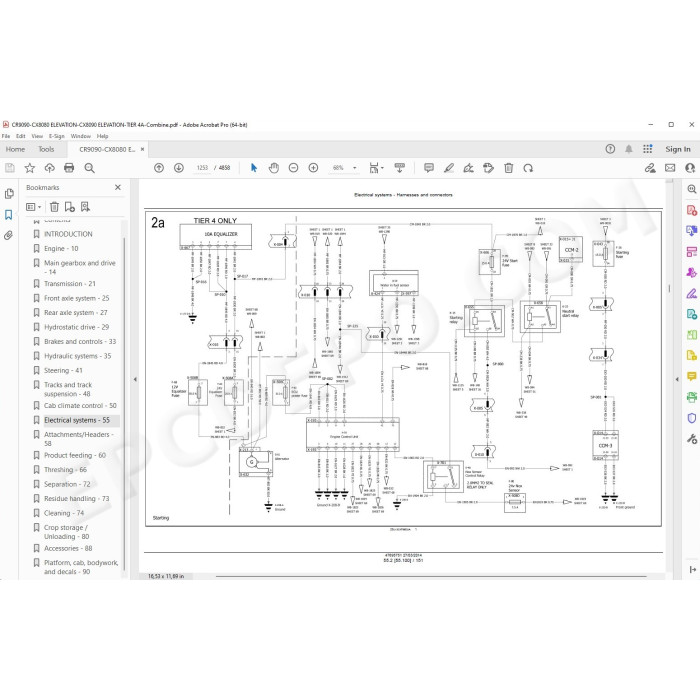Click the Sign In button
Viewport: 700px width, 700px height.
678,149
